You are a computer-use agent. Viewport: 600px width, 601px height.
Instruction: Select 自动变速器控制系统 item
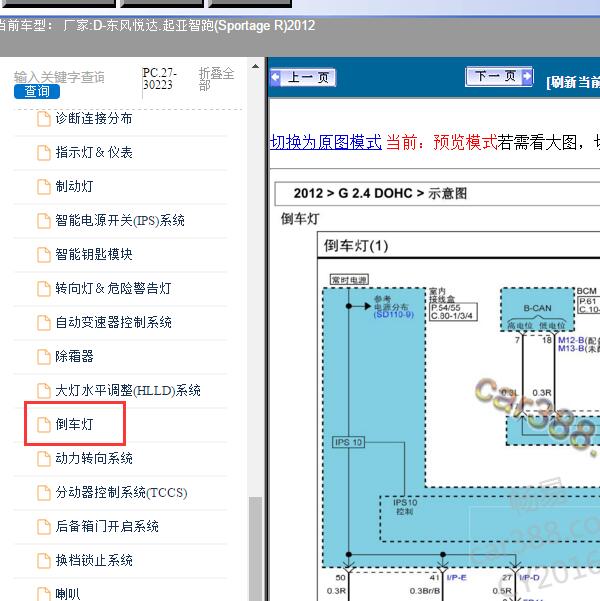113,322
